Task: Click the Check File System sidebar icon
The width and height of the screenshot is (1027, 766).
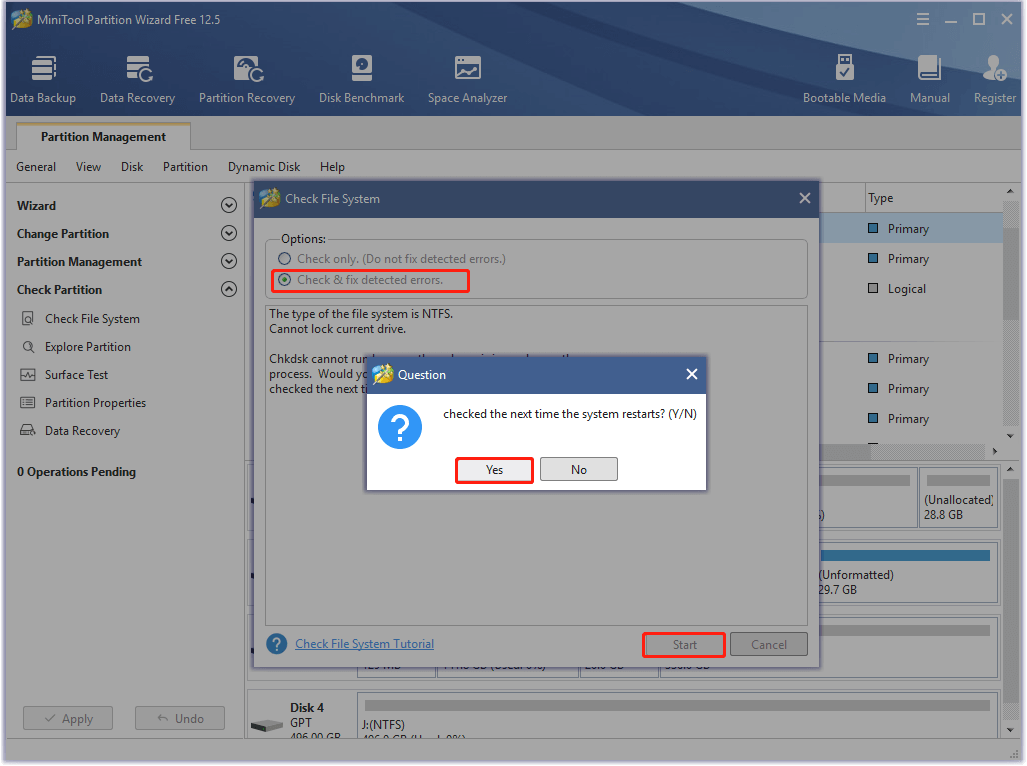Action: (x=28, y=319)
